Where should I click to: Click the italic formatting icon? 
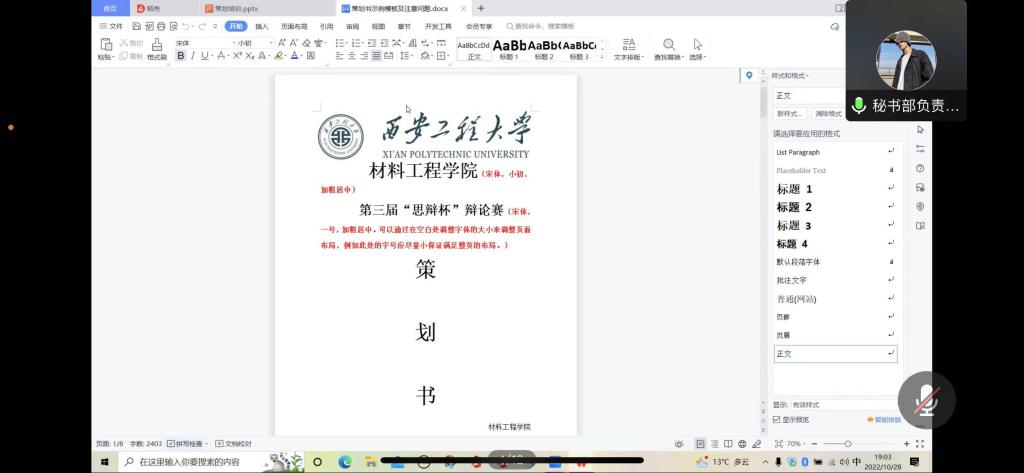pos(192,56)
